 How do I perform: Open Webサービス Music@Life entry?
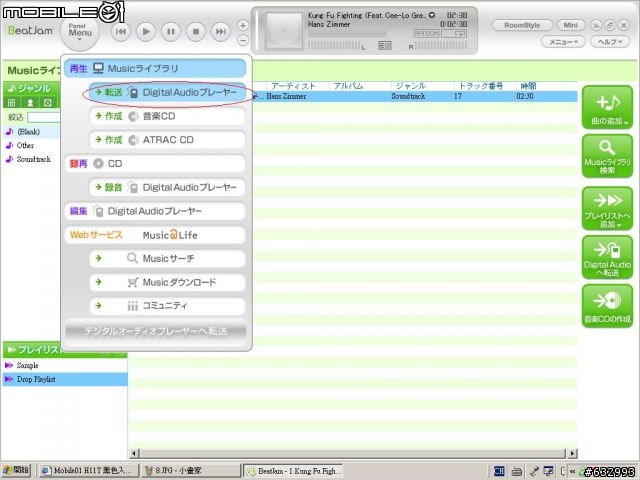(155, 235)
